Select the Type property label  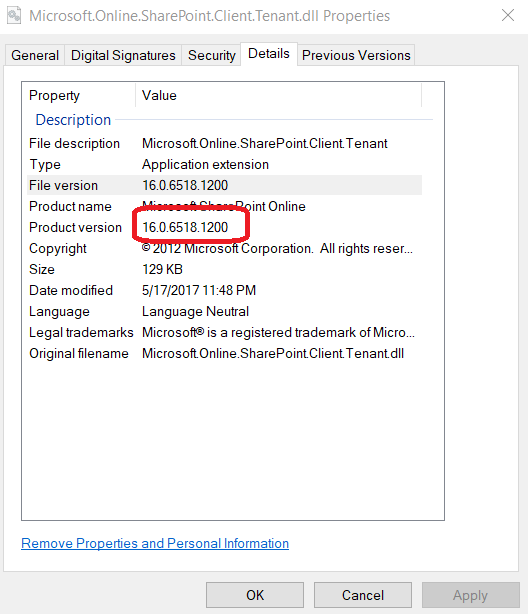pos(45,164)
